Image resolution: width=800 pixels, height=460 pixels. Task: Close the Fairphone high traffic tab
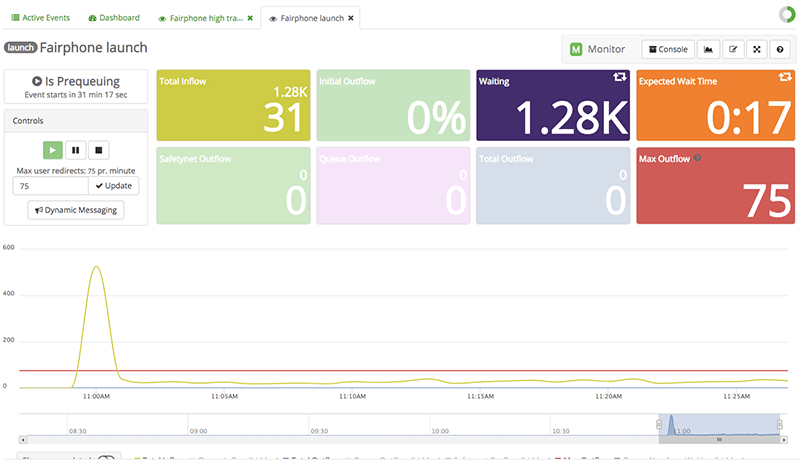(x=250, y=18)
